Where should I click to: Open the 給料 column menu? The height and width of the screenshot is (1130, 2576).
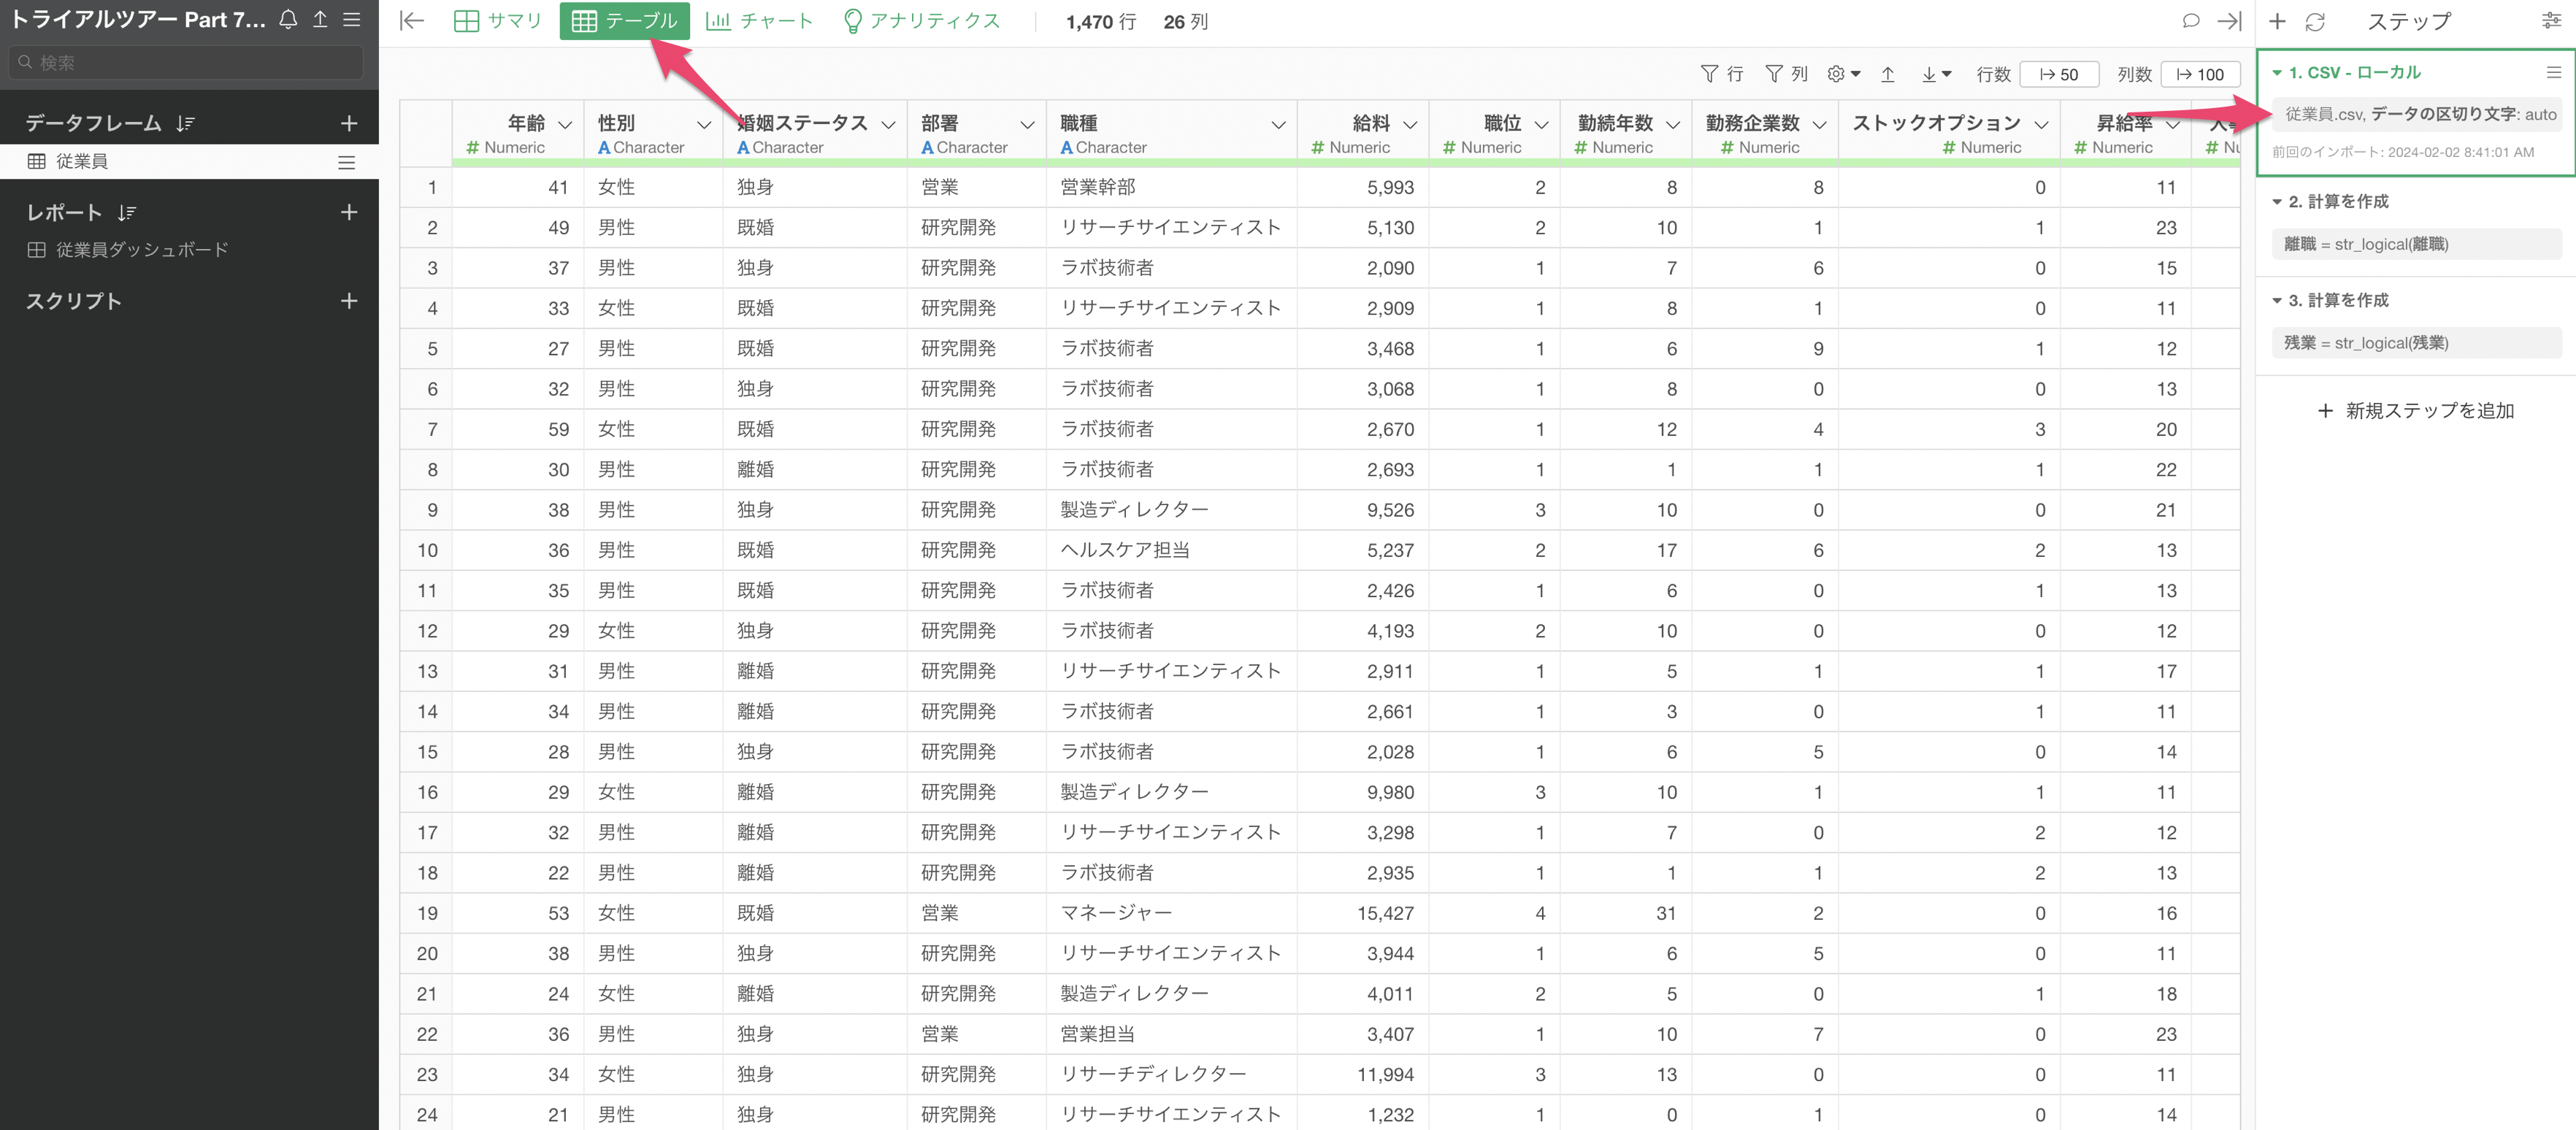1410,125
